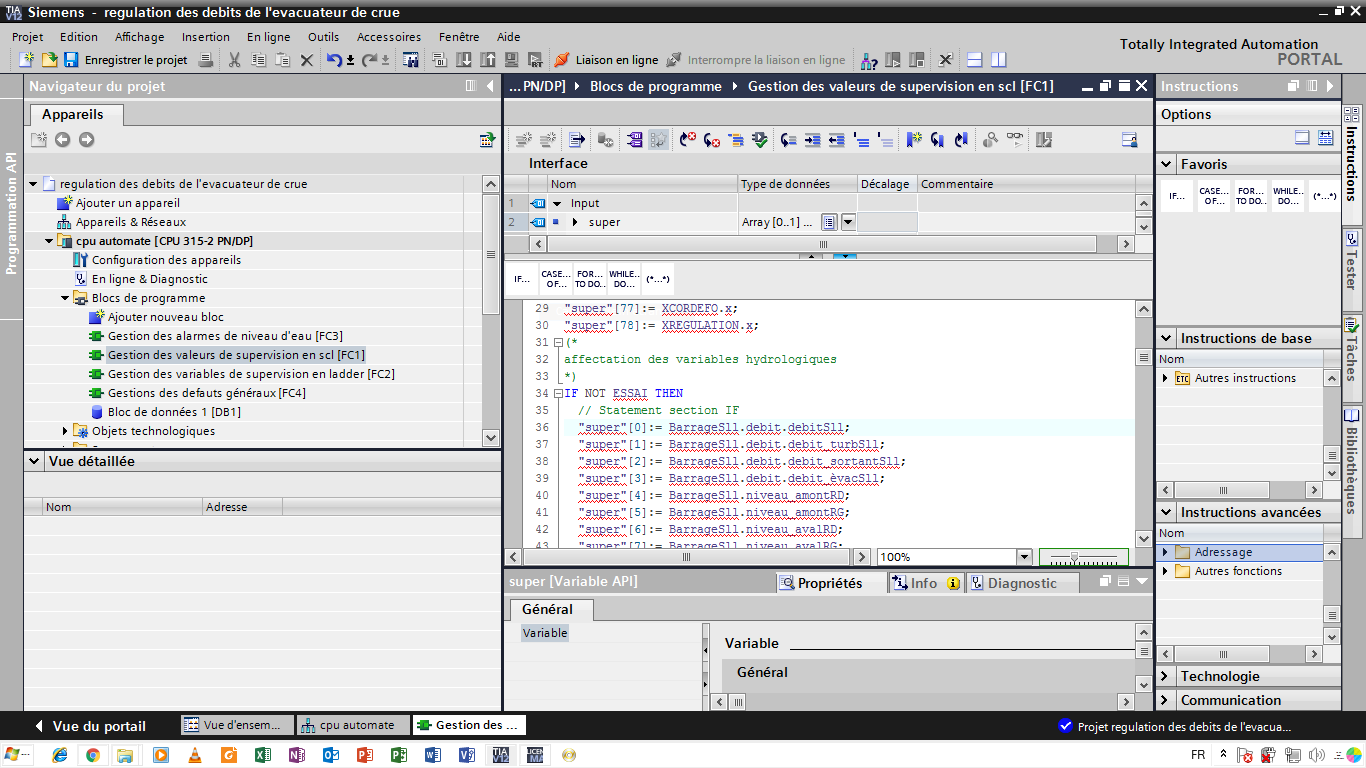Switch to the Diagnostic tab
1366x768 pixels.
click(x=1021, y=583)
